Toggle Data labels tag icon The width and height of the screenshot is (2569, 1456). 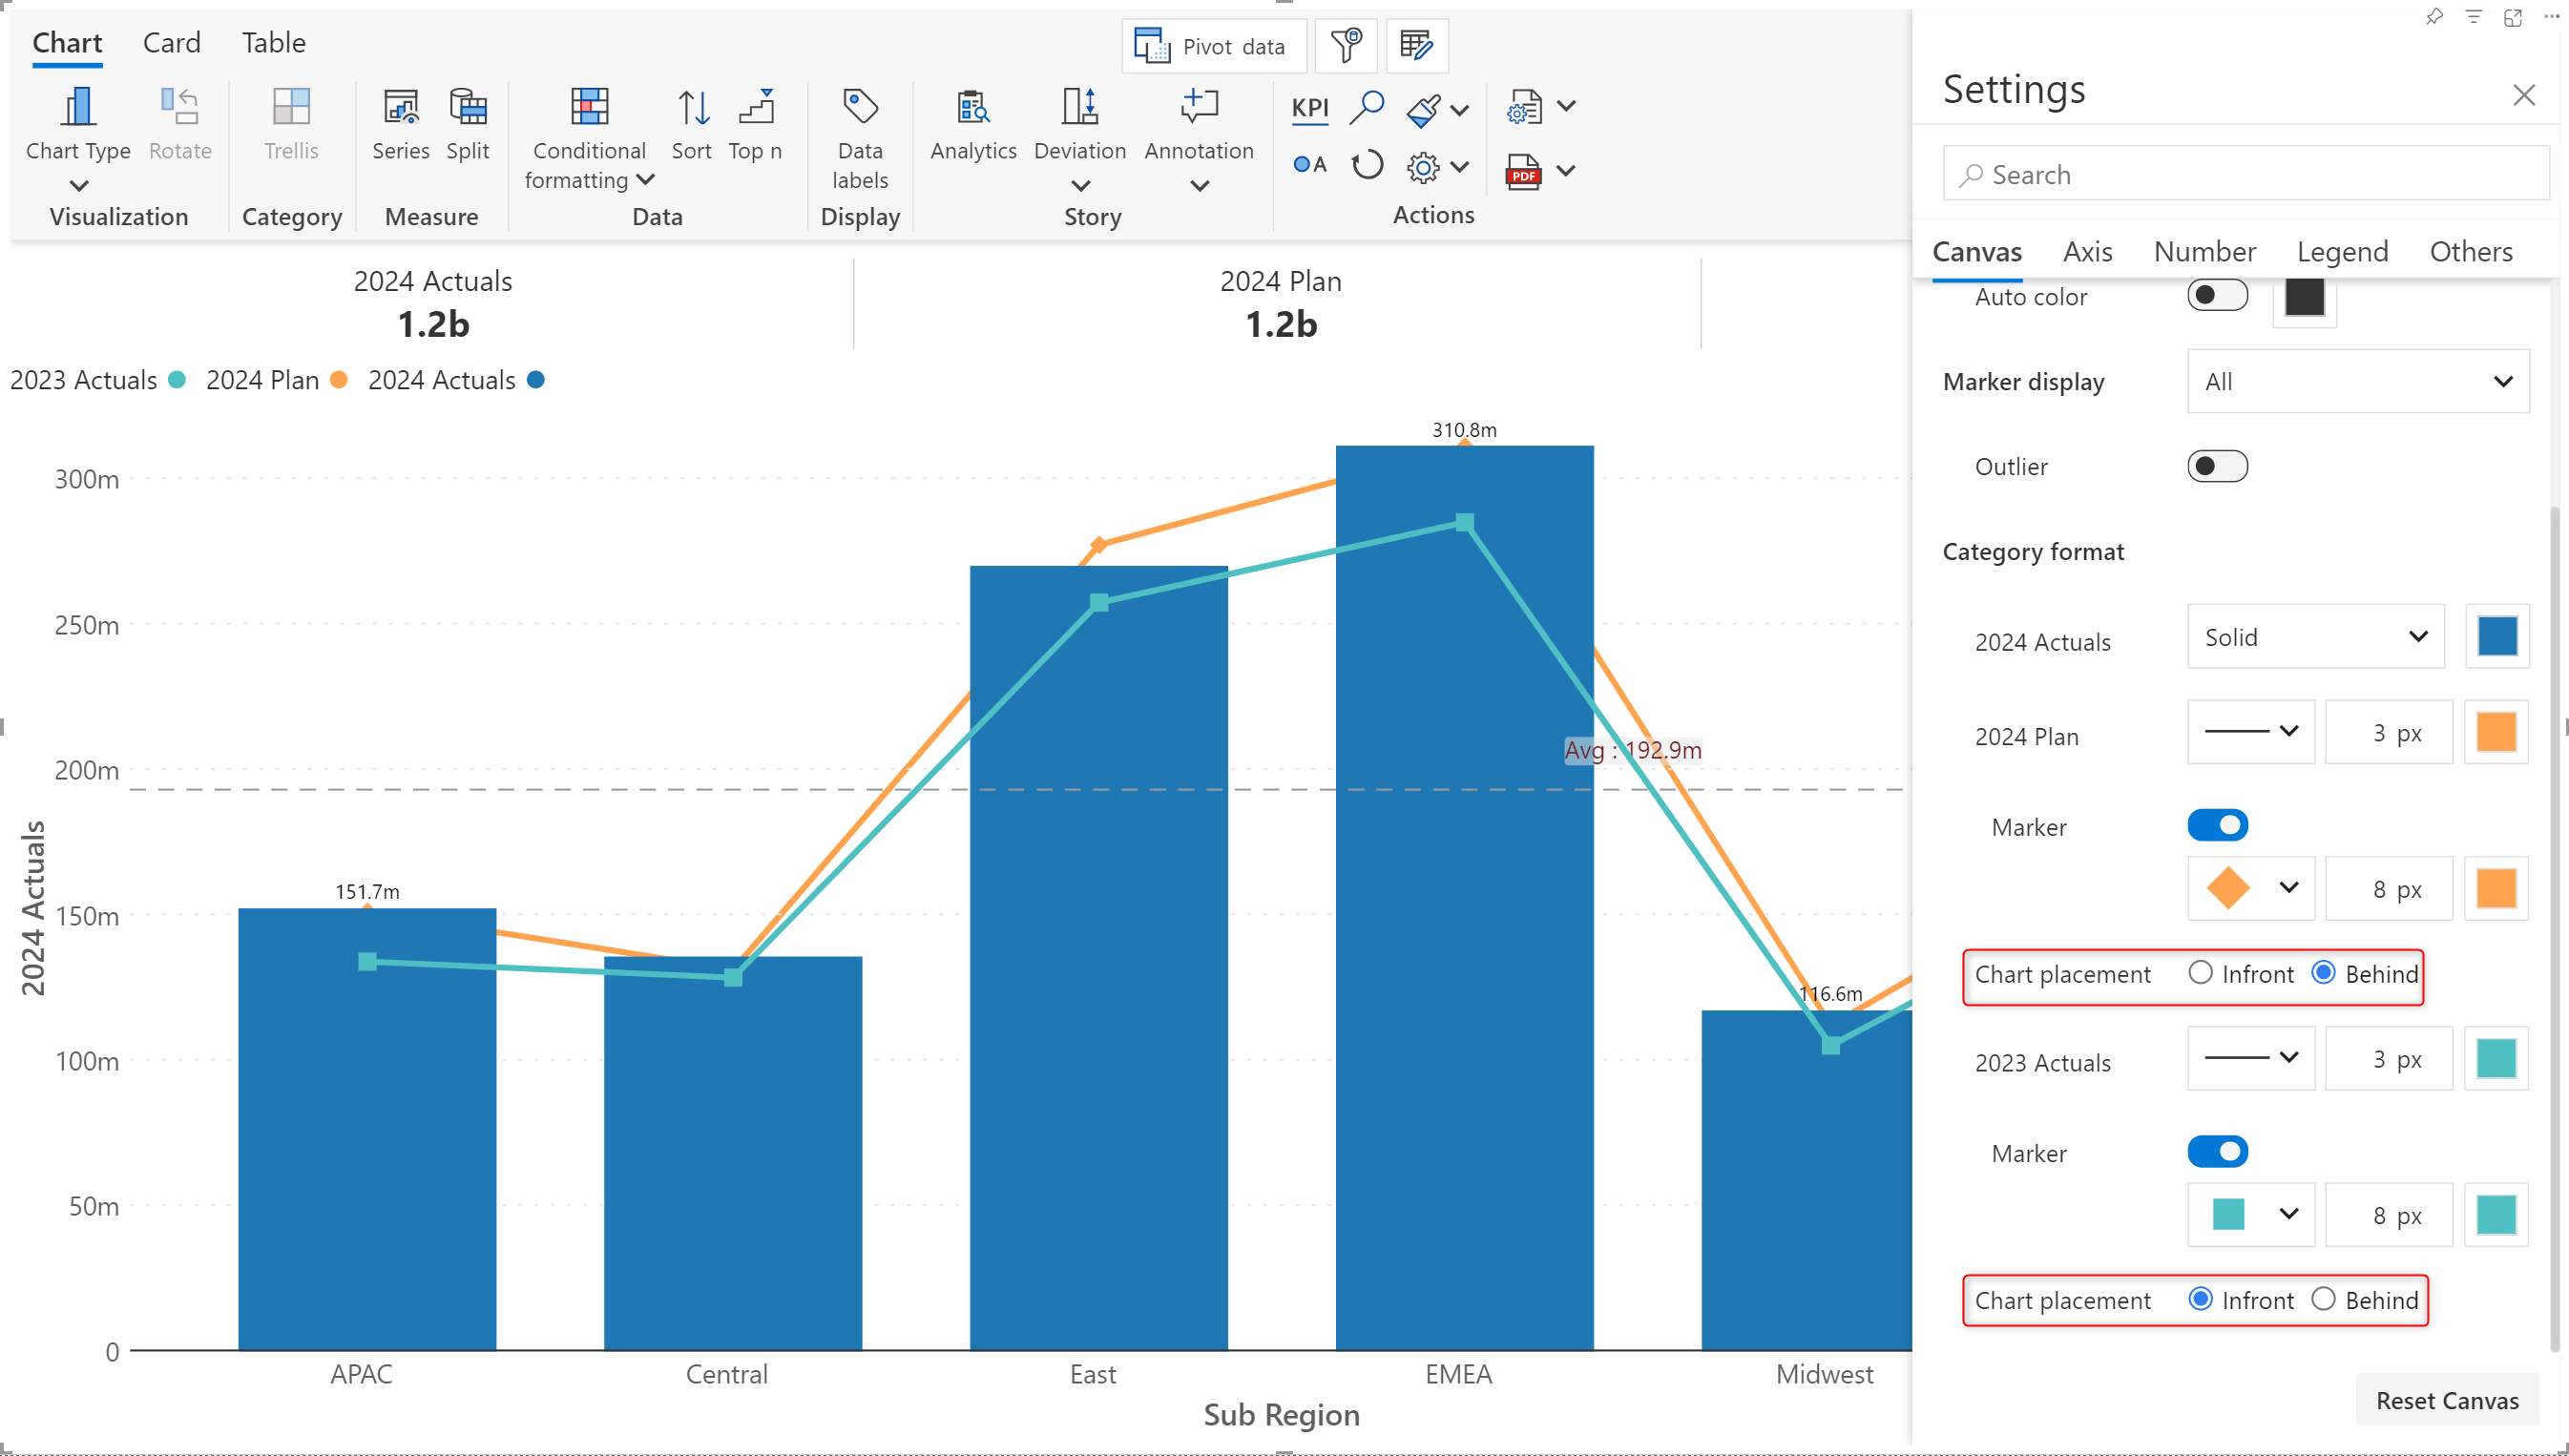(x=860, y=106)
